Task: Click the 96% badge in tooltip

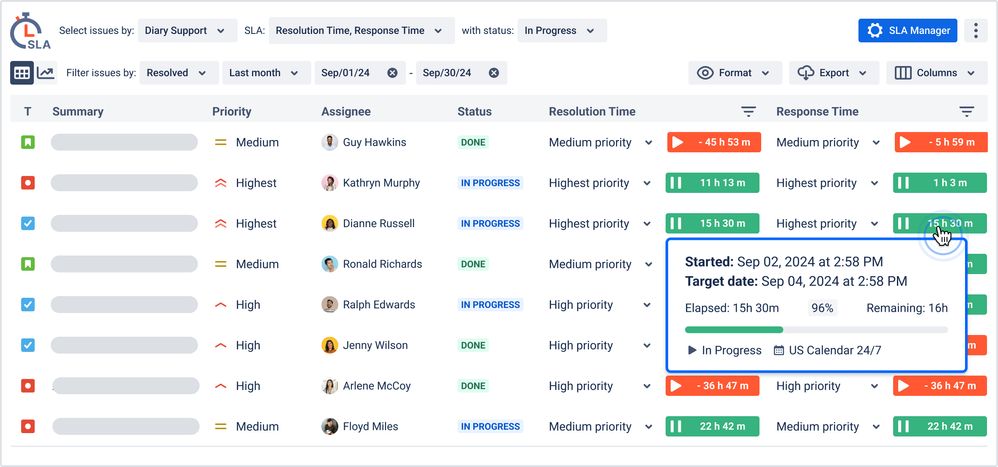Action: [822, 309]
